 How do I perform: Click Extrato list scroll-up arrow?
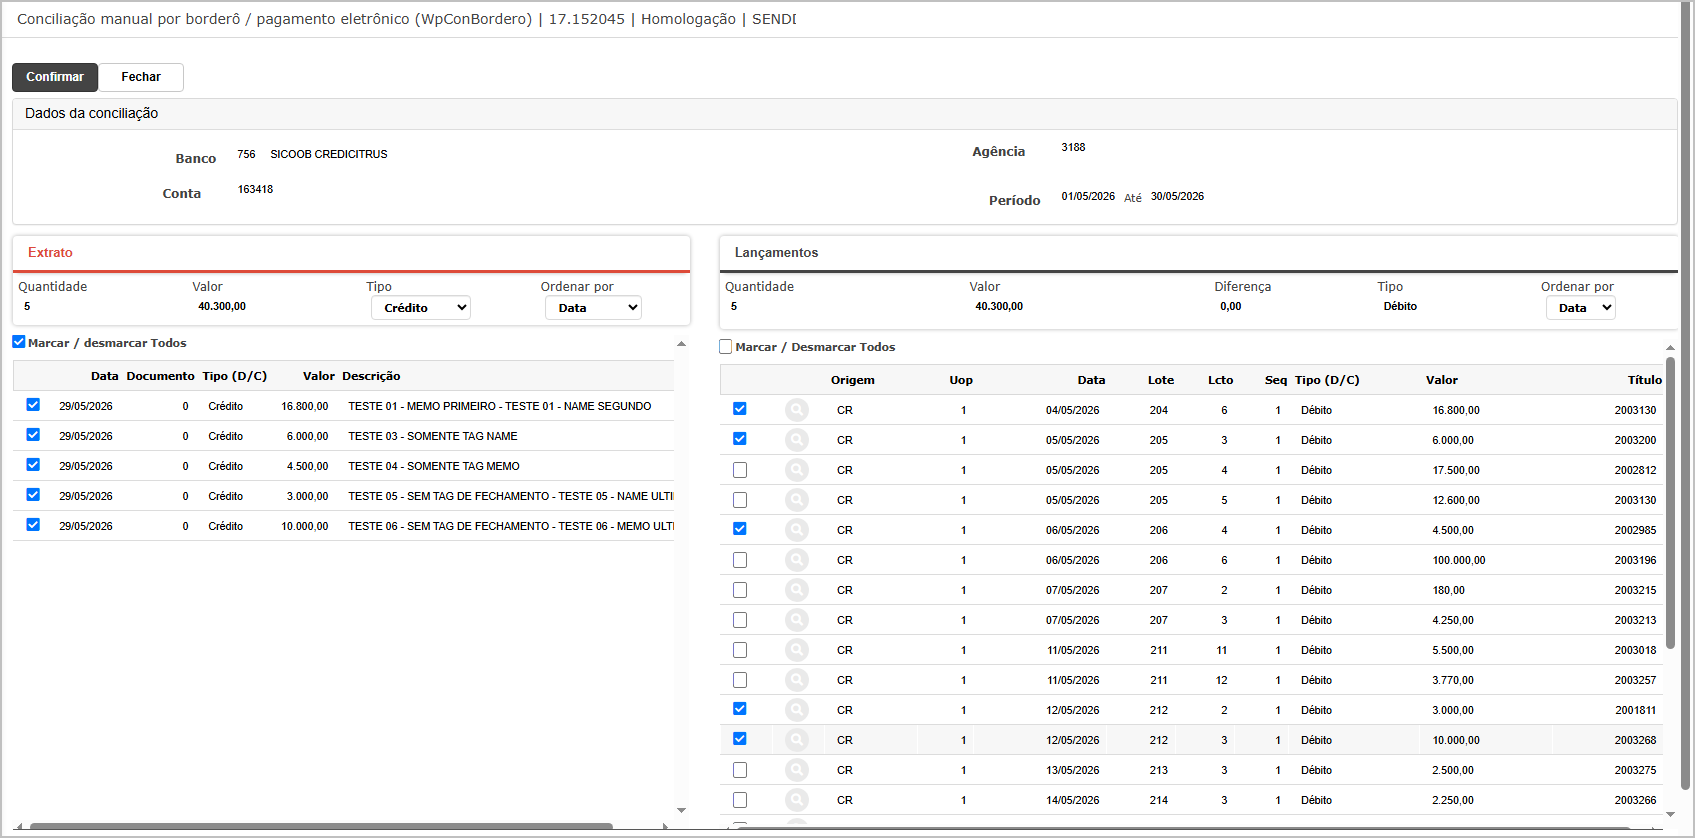click(x=681, y=344)
